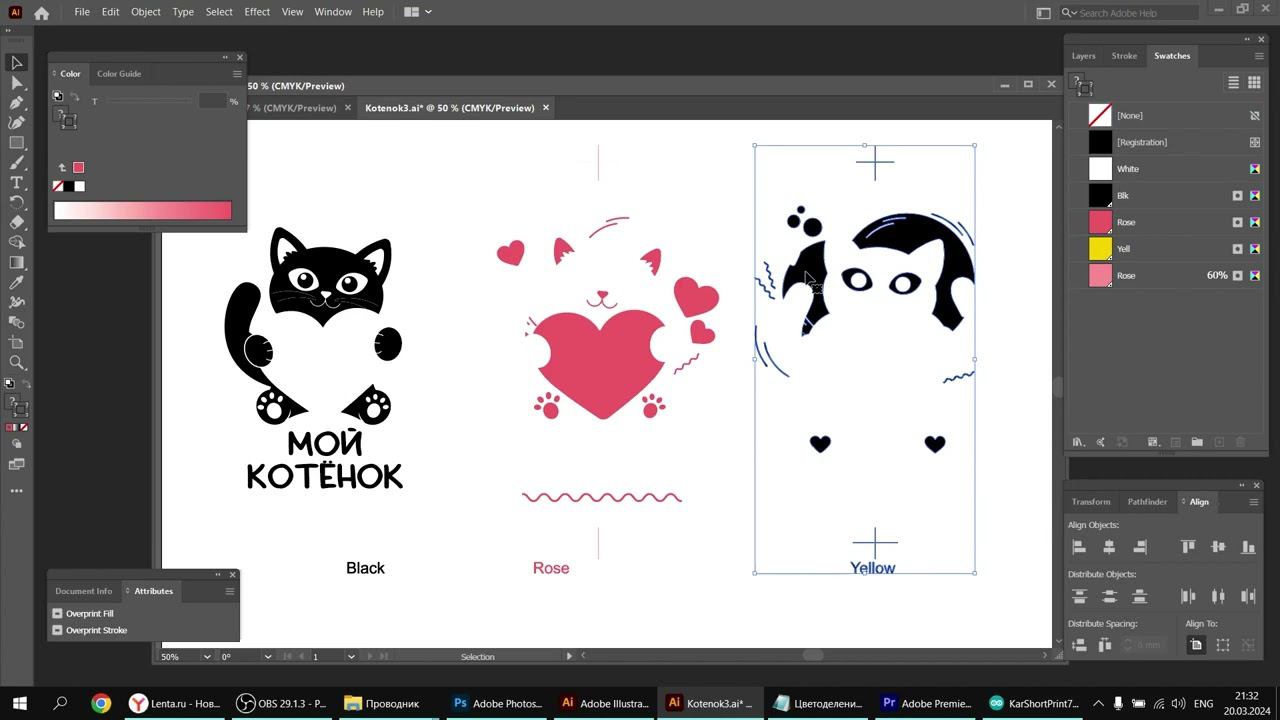Screen dimensions: 1280x720
Task: Choose Align to Selection option
Action: 1222,645
